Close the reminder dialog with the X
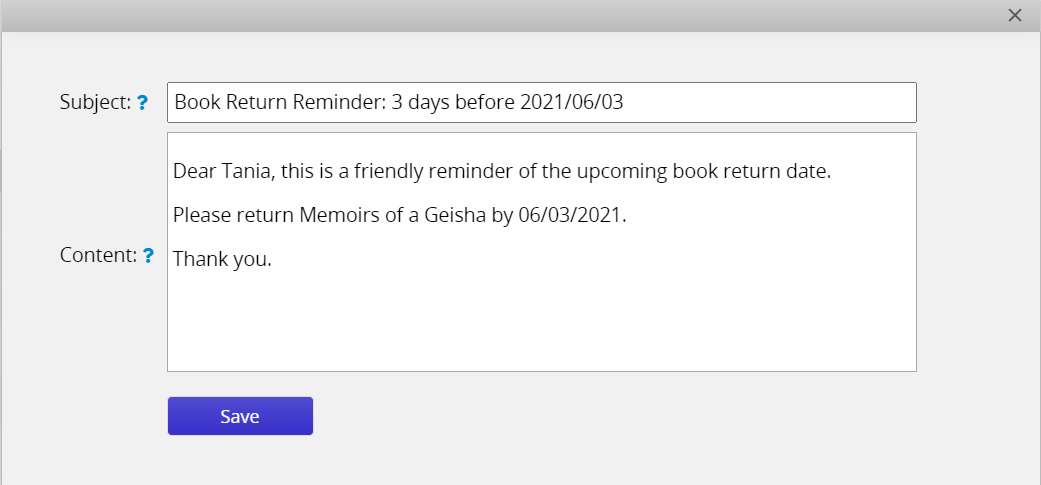Image resolution: width=1041 pixels, height=485 pixels. click(x=1014, y=15)
